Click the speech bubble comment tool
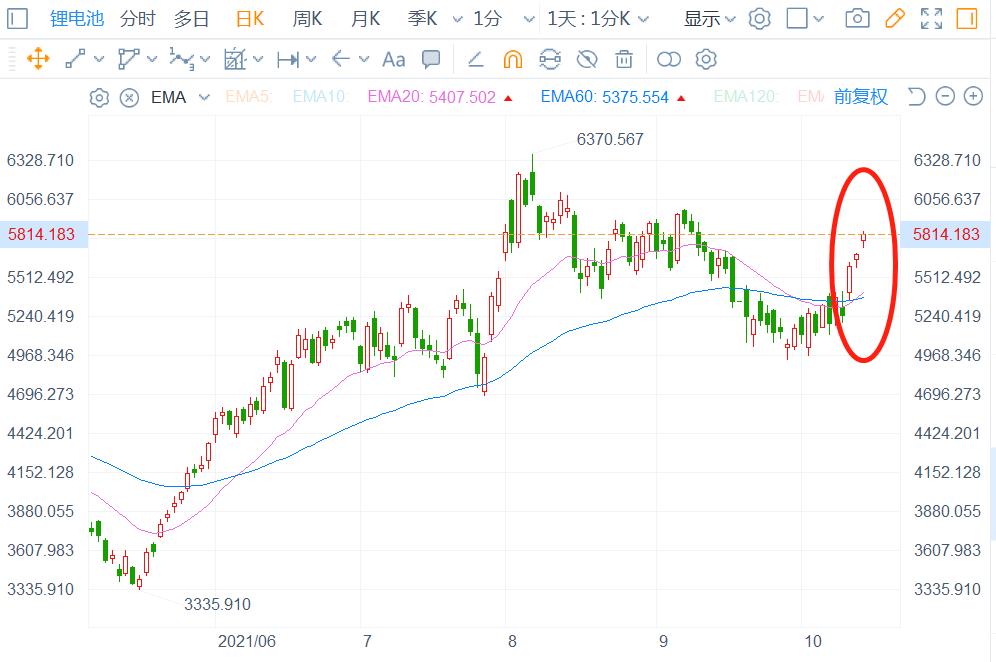Viewport: 996px width, 662px height. tap(431, 59)
